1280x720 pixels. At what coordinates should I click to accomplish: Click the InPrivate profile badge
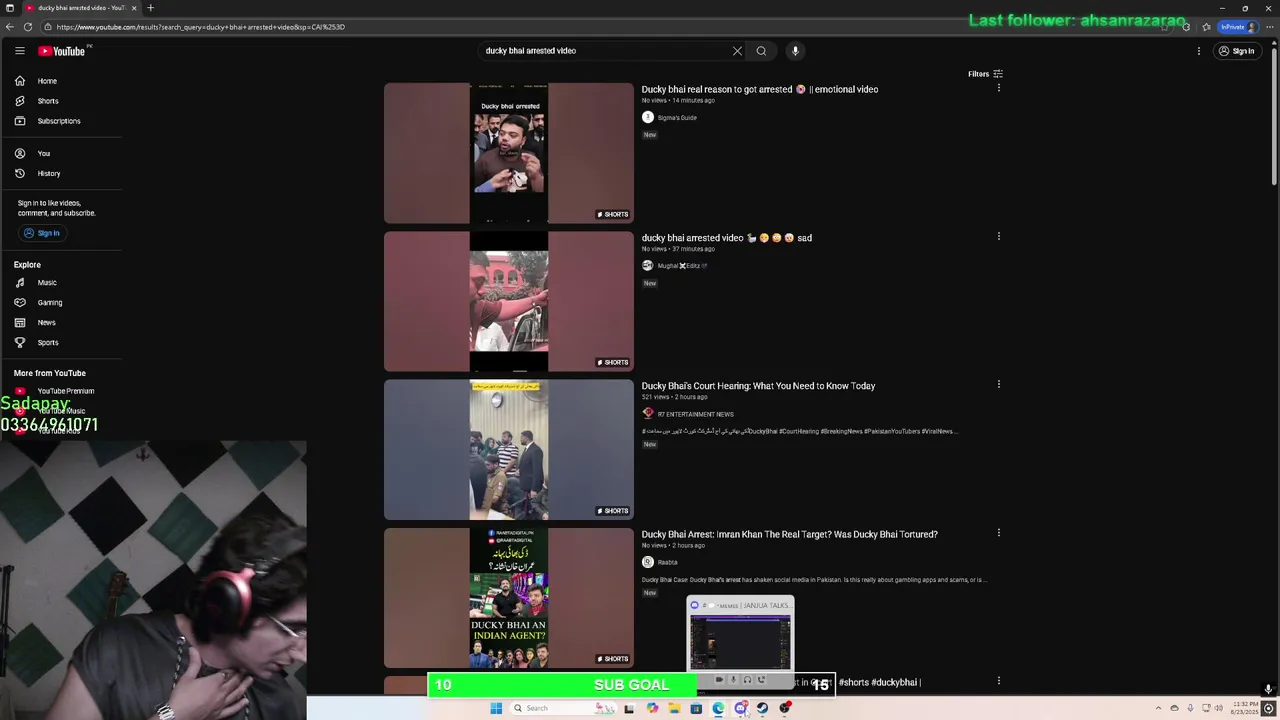(1238, 27)
